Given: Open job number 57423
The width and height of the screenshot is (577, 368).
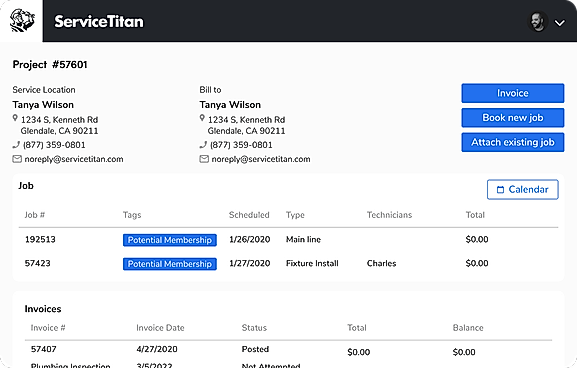Looking at the screenshot, I should tap(38, 263).
